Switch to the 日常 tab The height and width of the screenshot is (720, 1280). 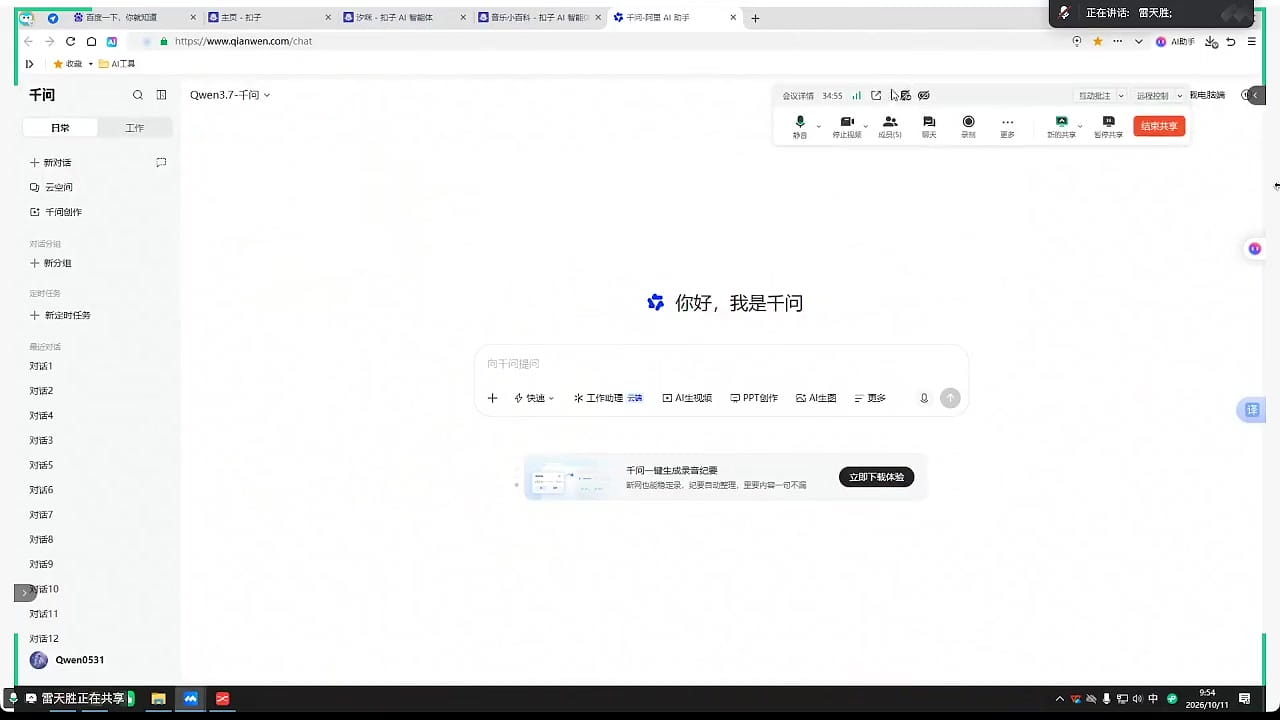click(61, 128)
